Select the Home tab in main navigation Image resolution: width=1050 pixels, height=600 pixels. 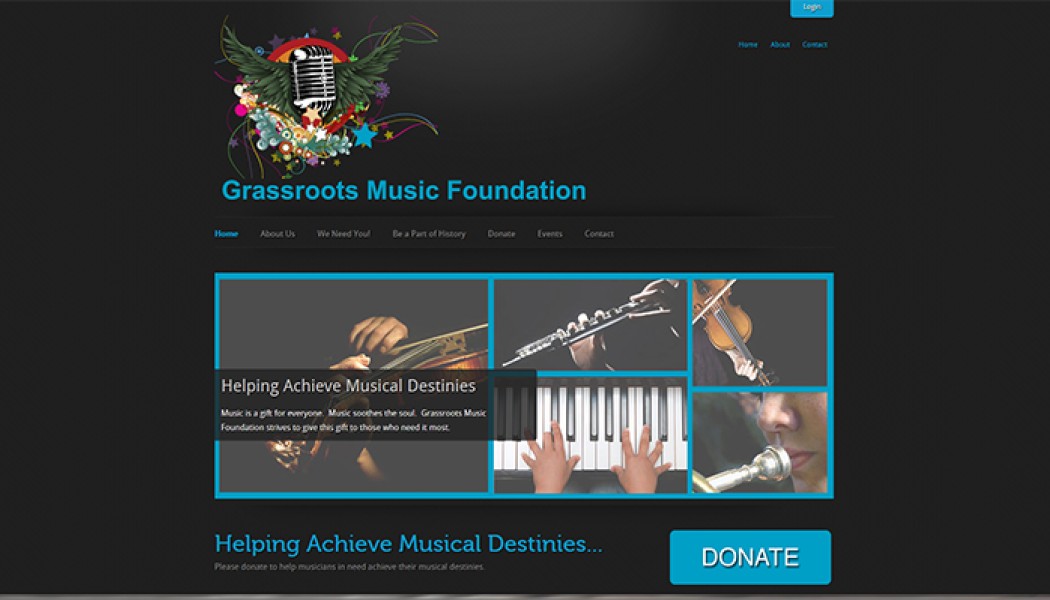point(226,234)
